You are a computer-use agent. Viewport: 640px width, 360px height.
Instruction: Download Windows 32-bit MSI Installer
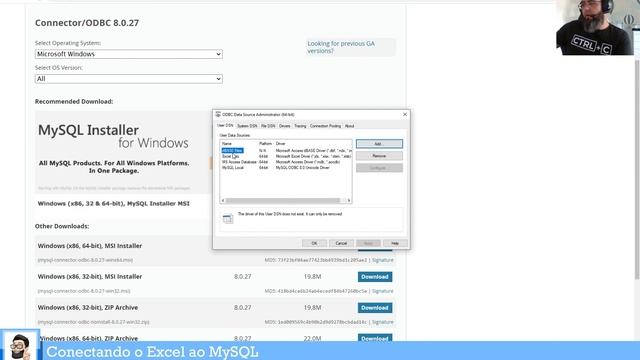click(375, 277)
